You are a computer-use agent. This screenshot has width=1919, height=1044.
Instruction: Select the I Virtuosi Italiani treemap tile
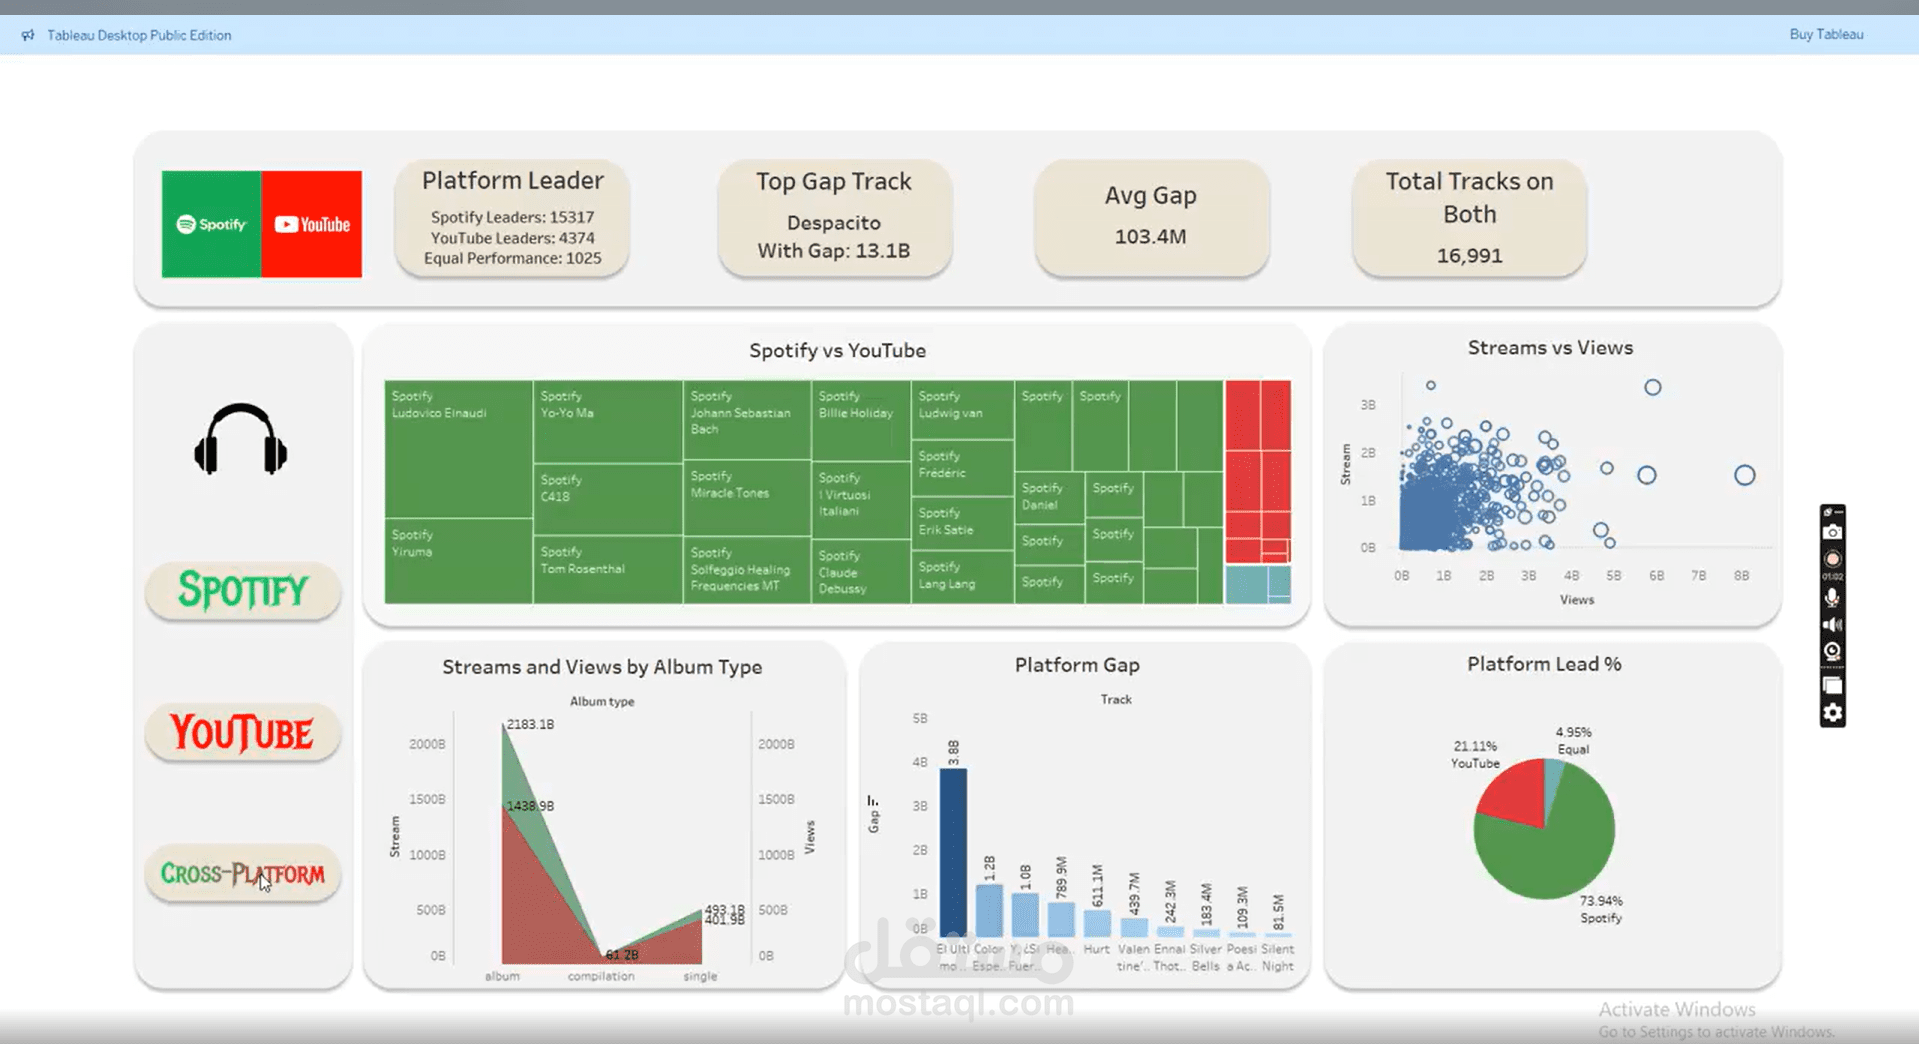coord(861,500)
